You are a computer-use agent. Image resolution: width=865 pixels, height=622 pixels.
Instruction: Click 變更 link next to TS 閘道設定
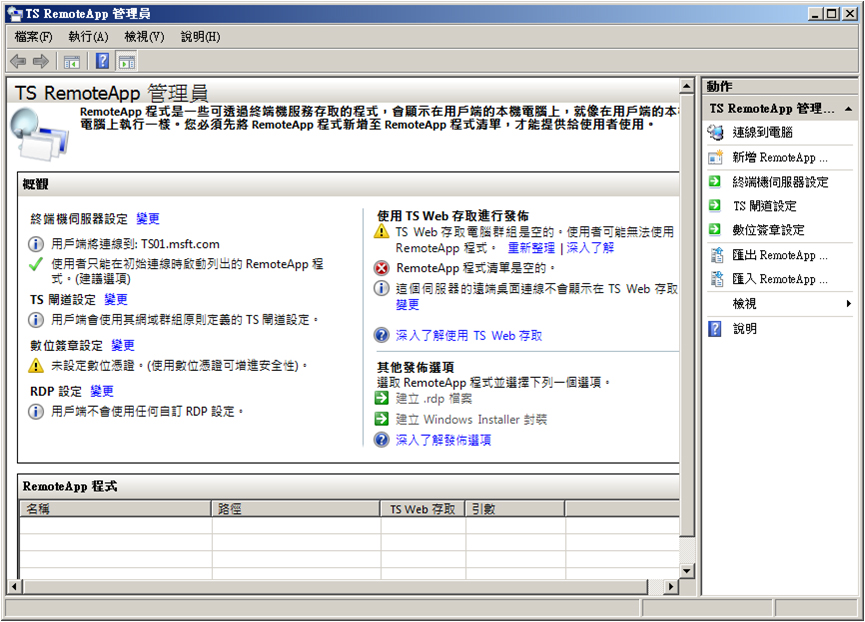coord(116,299)
